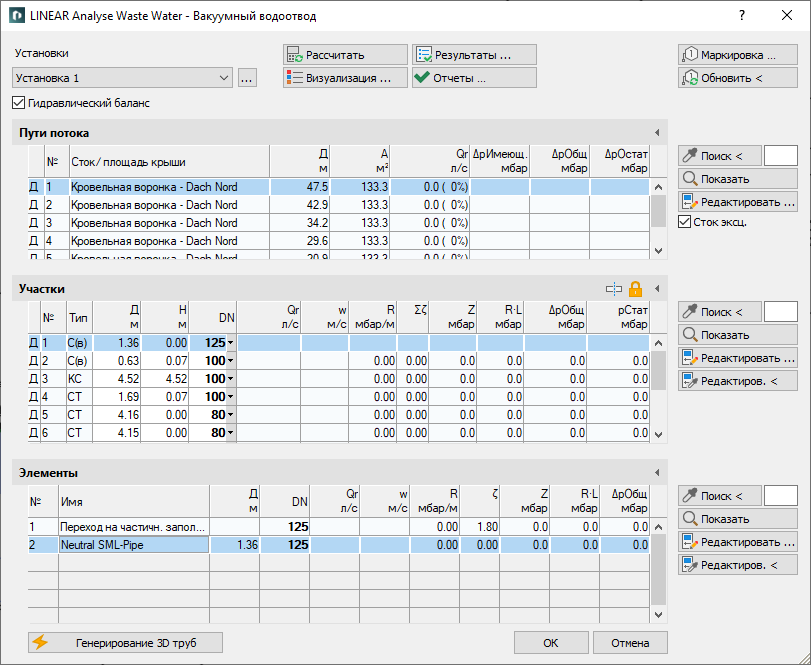Open DN dropdown for section 5

(x=230, y=415)
